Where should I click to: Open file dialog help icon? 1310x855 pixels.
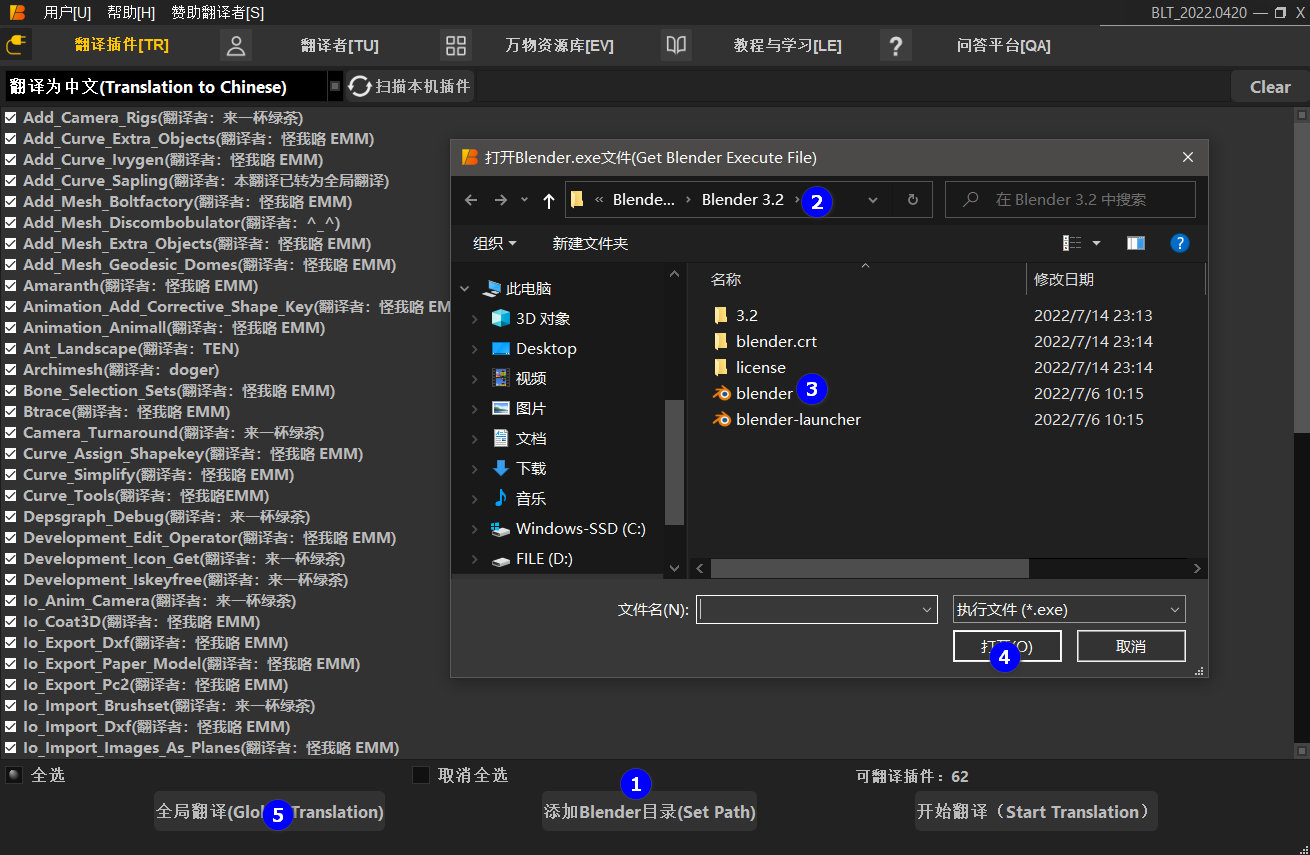pyautogui.click(x=1180, y=243)
